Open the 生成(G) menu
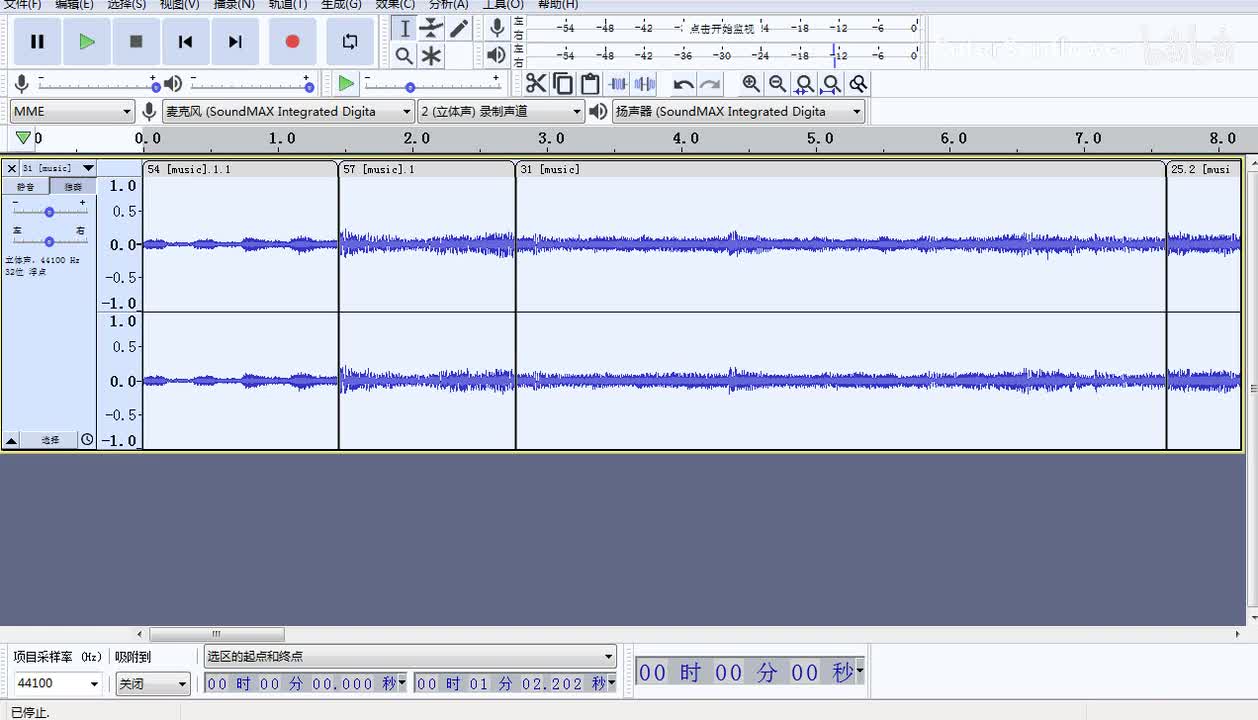This screenshot has width=1258, height=720. [x=341, y=4]
